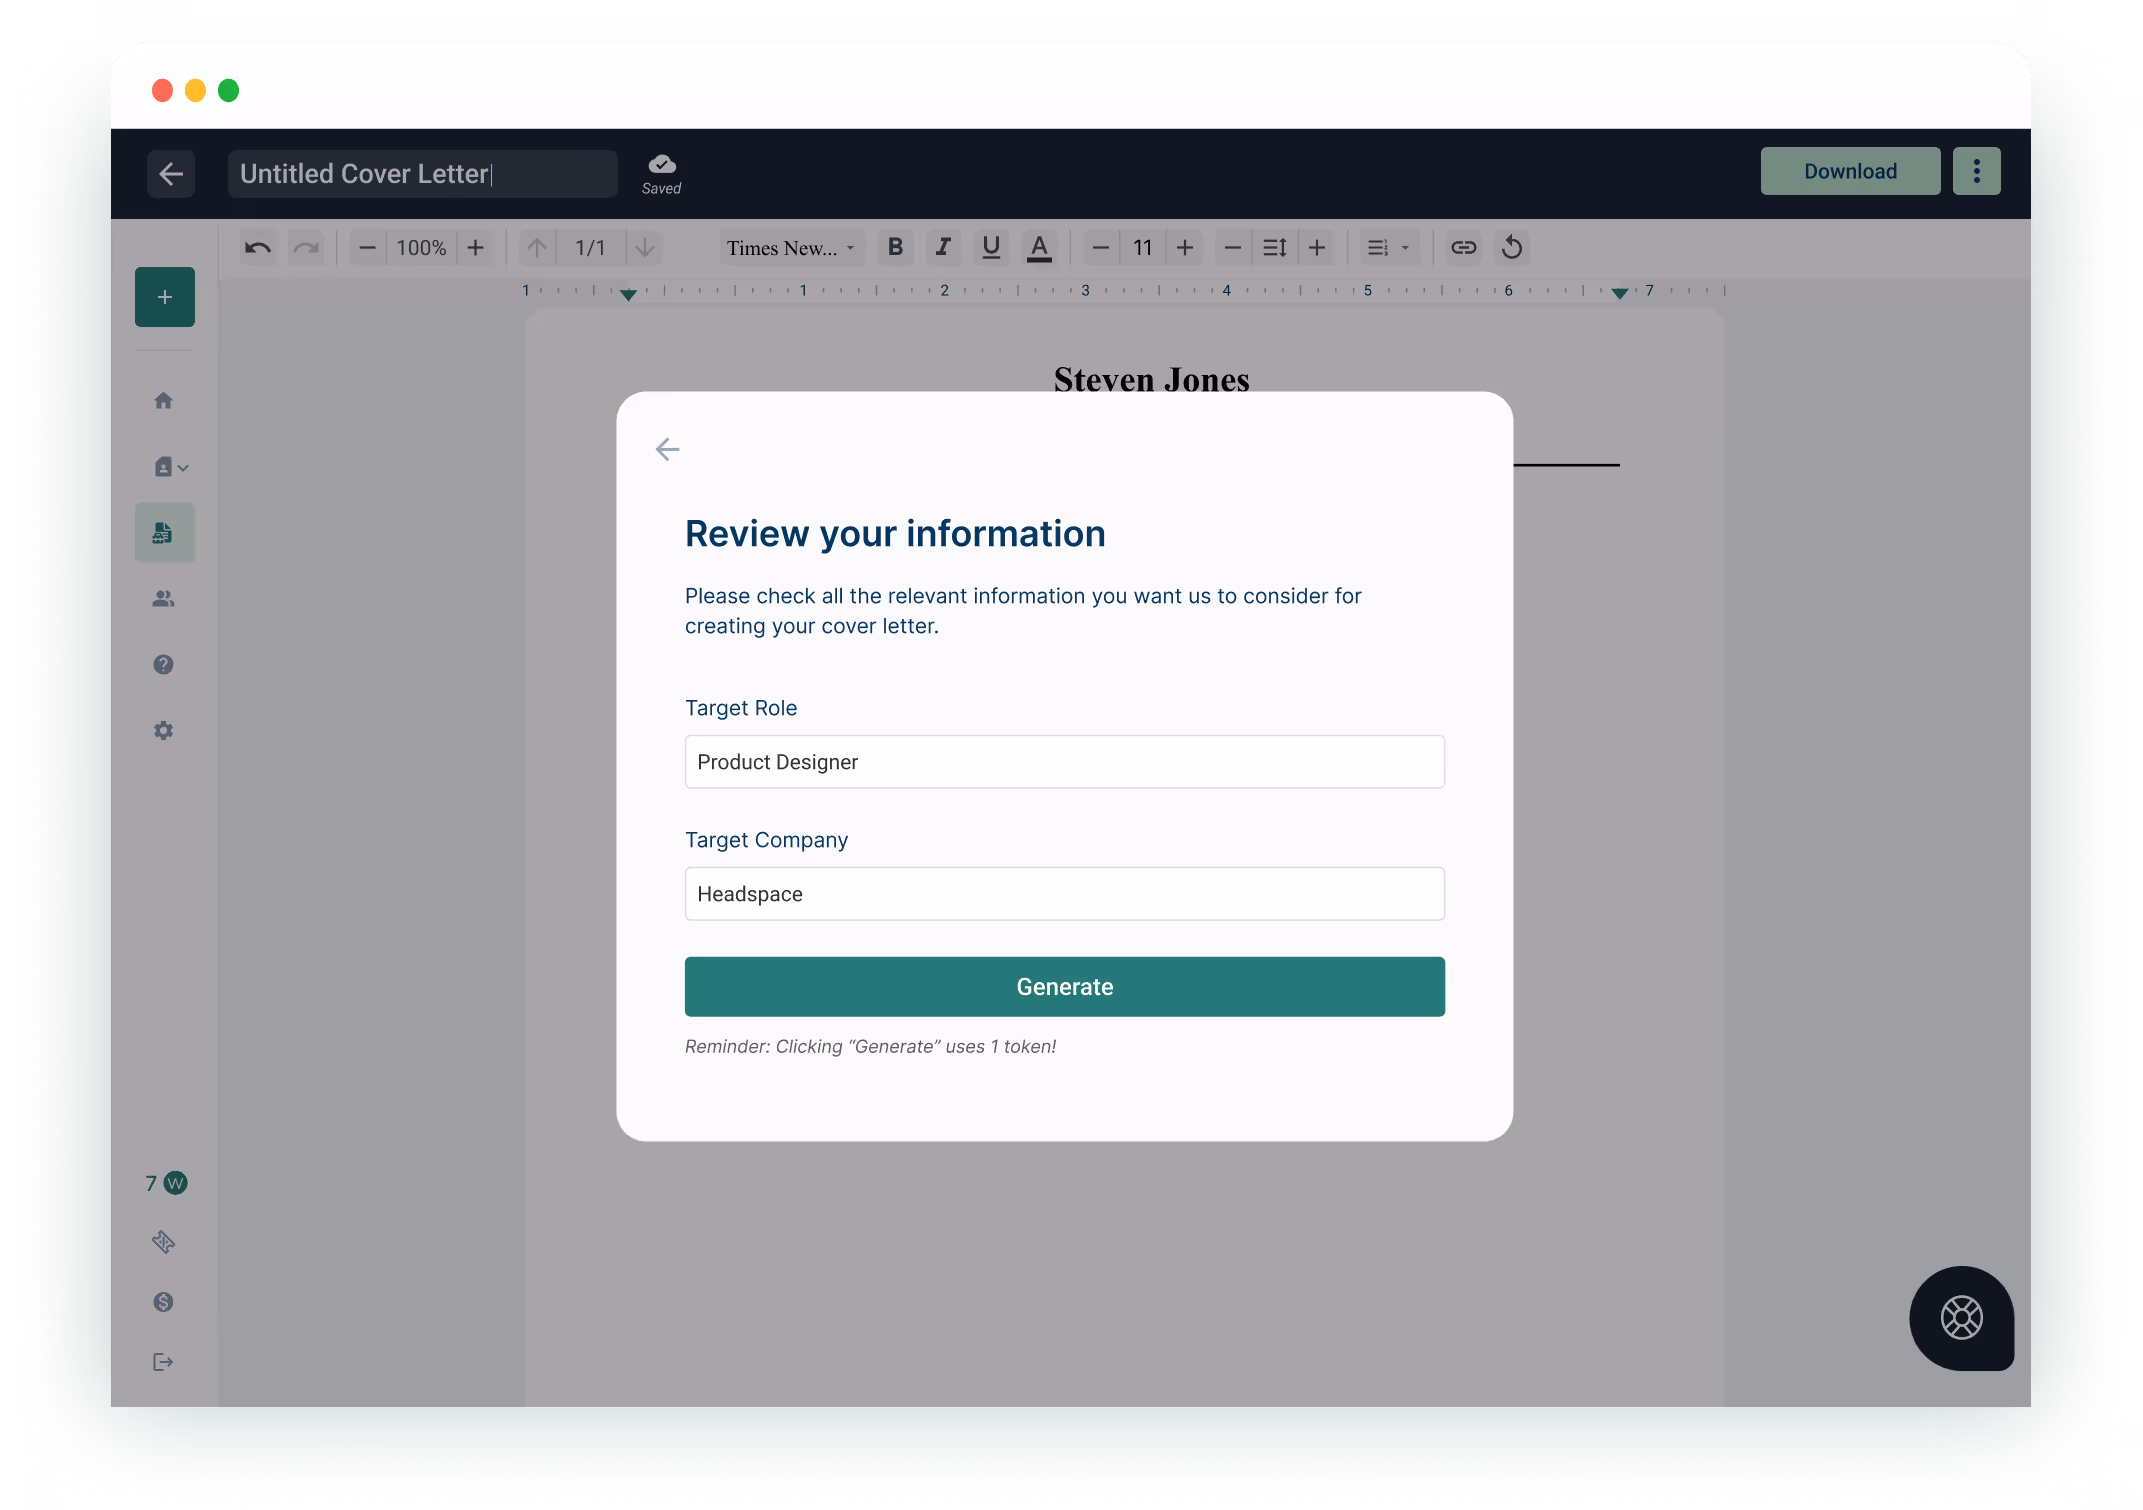Screen dimensions: 2143x1510
Task: Go back using the dialog arrow
Action: click(667, 449)
